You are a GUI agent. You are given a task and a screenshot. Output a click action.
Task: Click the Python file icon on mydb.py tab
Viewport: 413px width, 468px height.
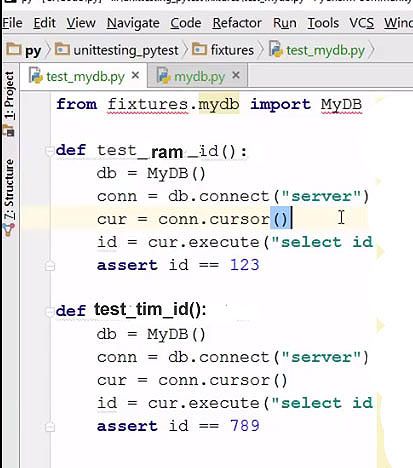click(x=163, y=76)
